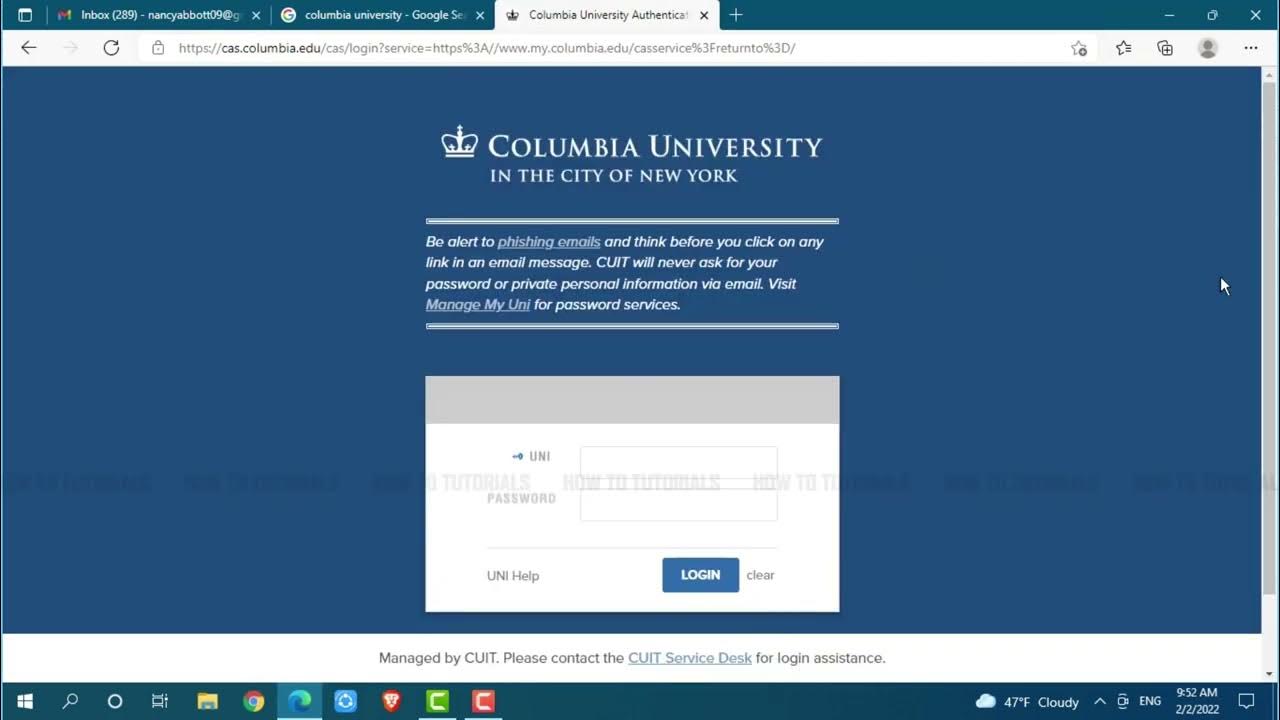Switch to the columbia university Google Search tab
The width and height of the screenshot is (1280, 720).
pos(383,15)
